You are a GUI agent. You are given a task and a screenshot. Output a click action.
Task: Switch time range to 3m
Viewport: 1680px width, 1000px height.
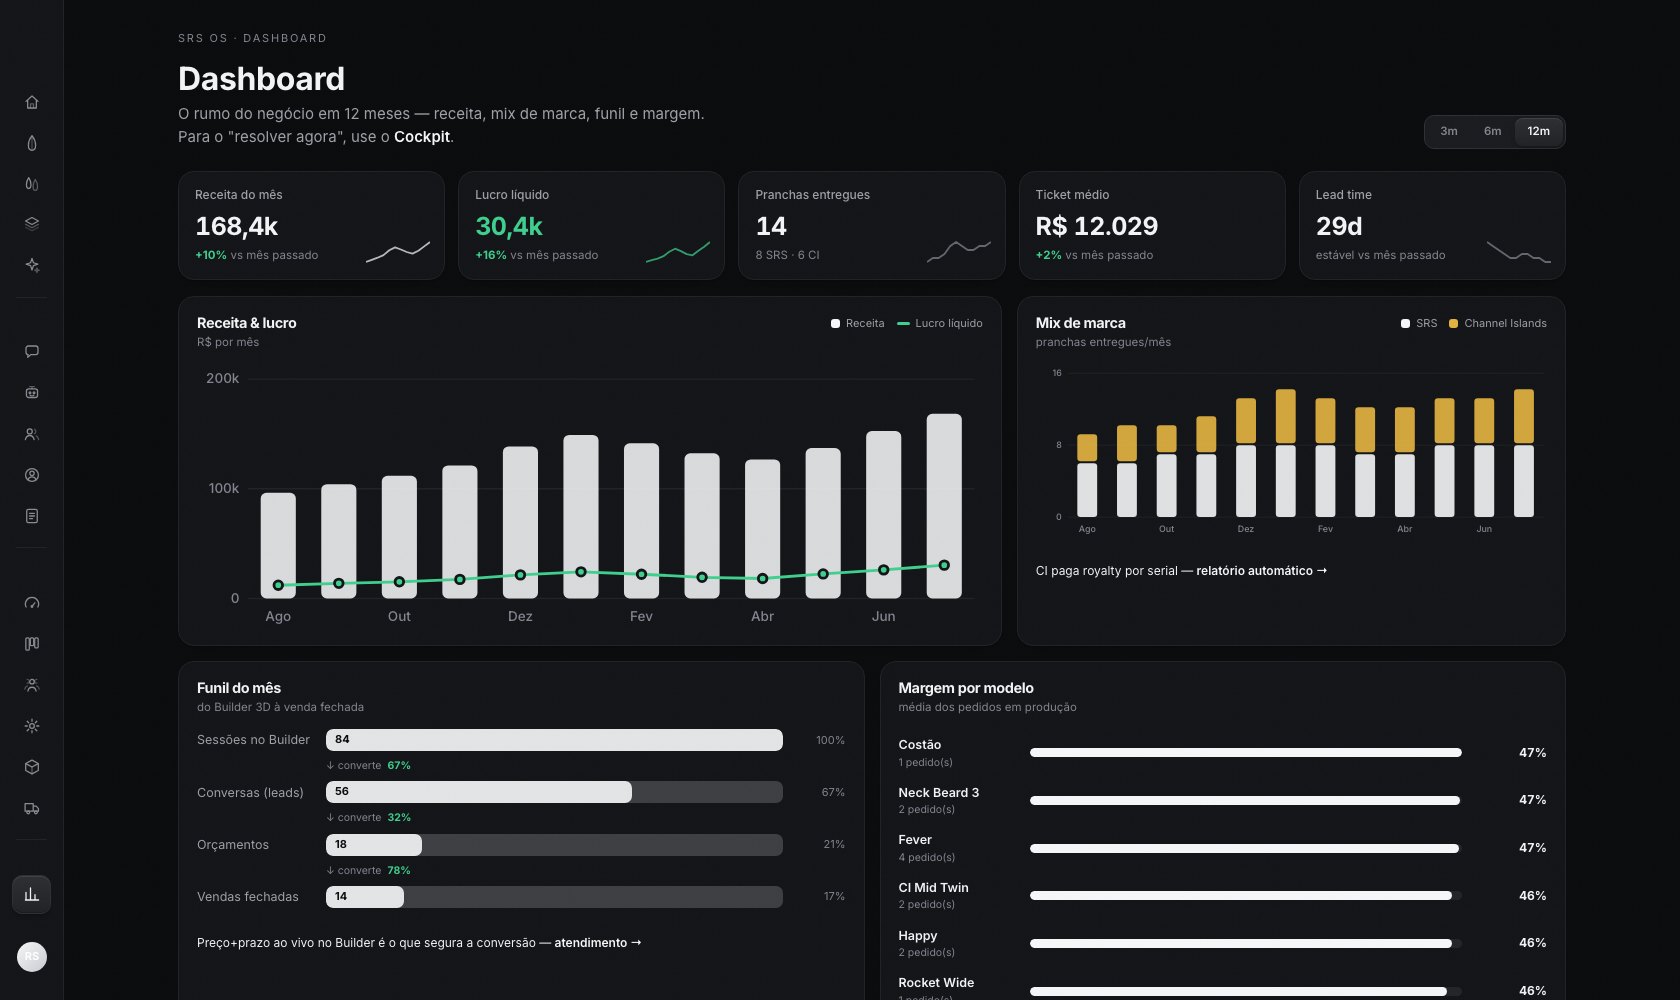click(1449, 131)
